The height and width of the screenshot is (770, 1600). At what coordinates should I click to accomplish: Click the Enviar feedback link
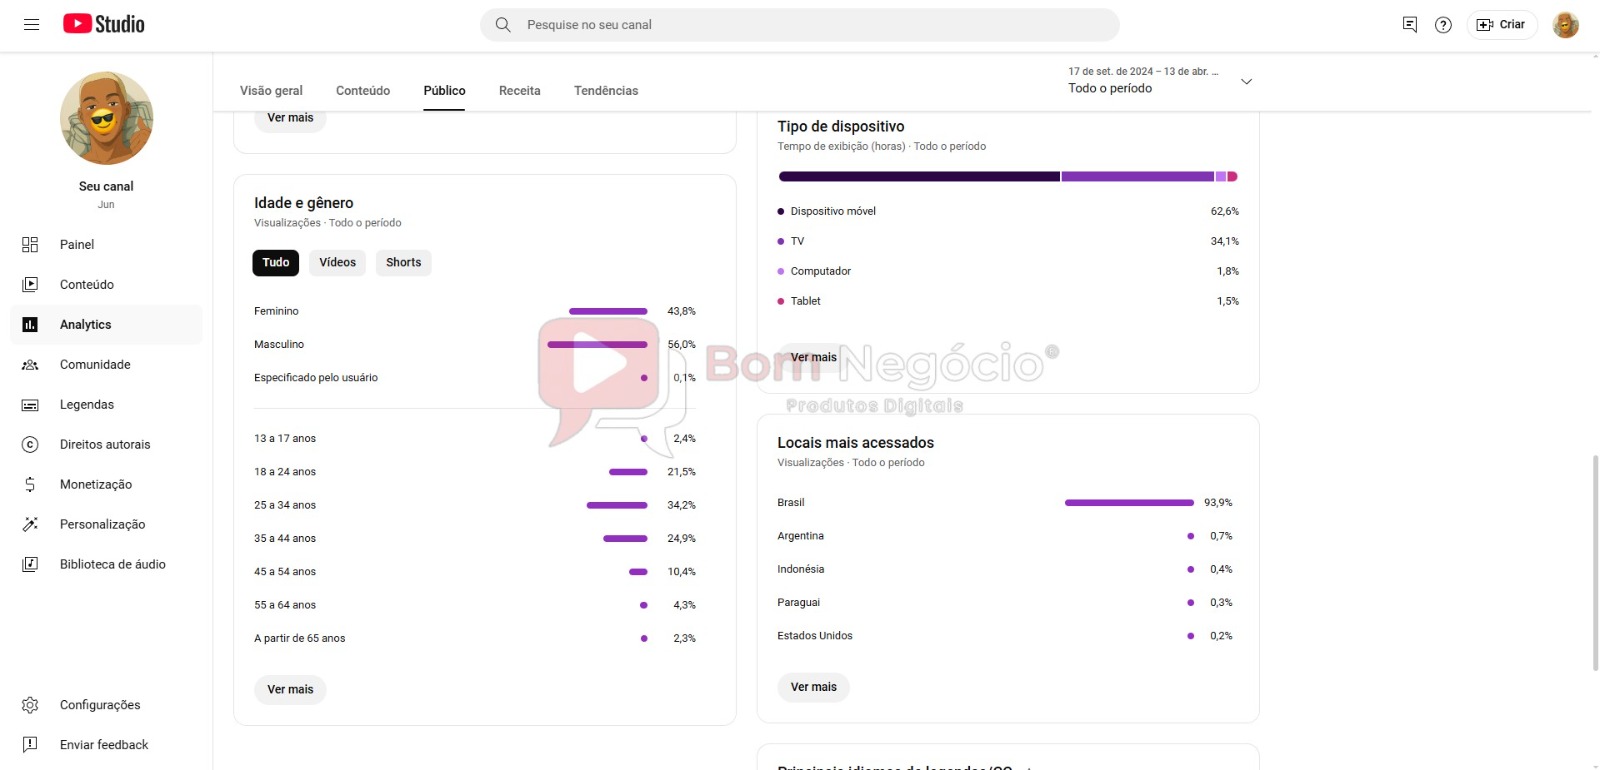tap(104, 745)
